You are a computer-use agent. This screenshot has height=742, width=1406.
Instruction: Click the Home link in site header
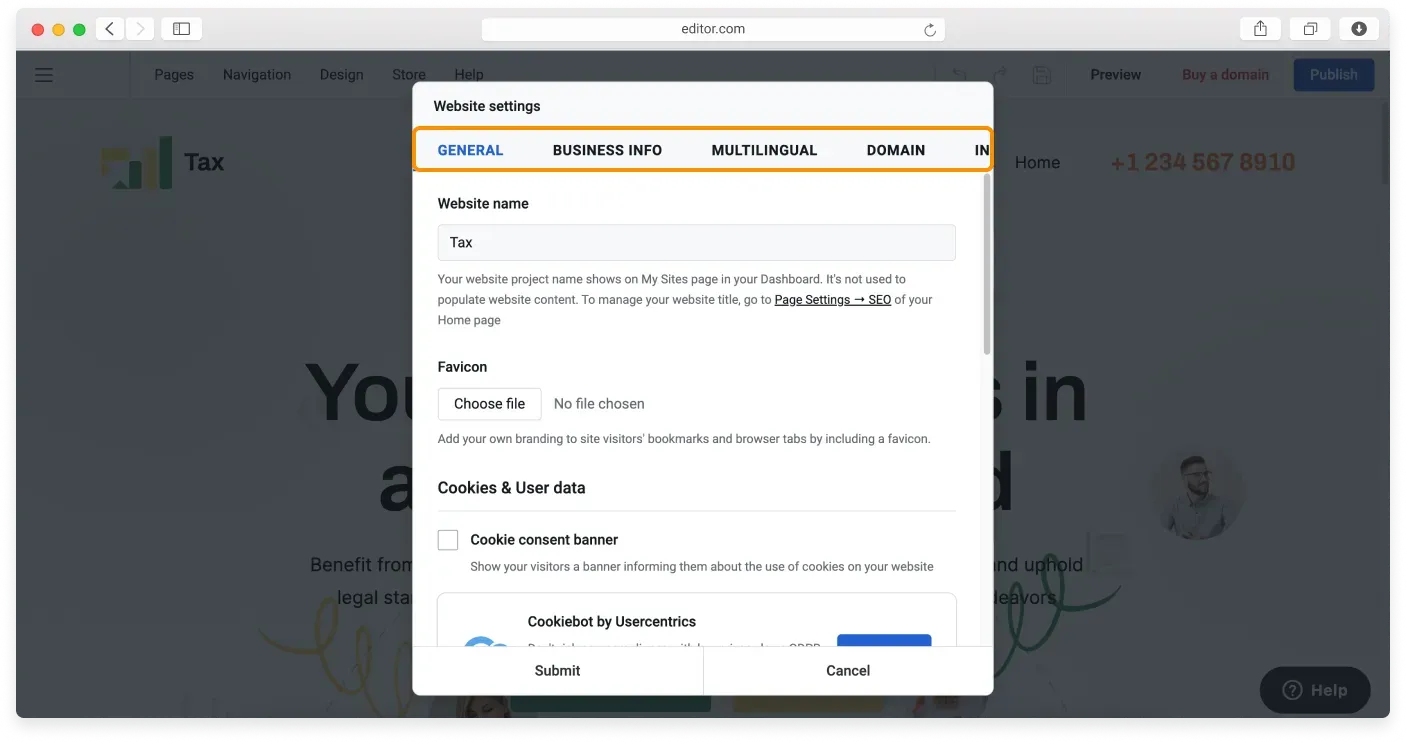click(x=1037, y=162)
